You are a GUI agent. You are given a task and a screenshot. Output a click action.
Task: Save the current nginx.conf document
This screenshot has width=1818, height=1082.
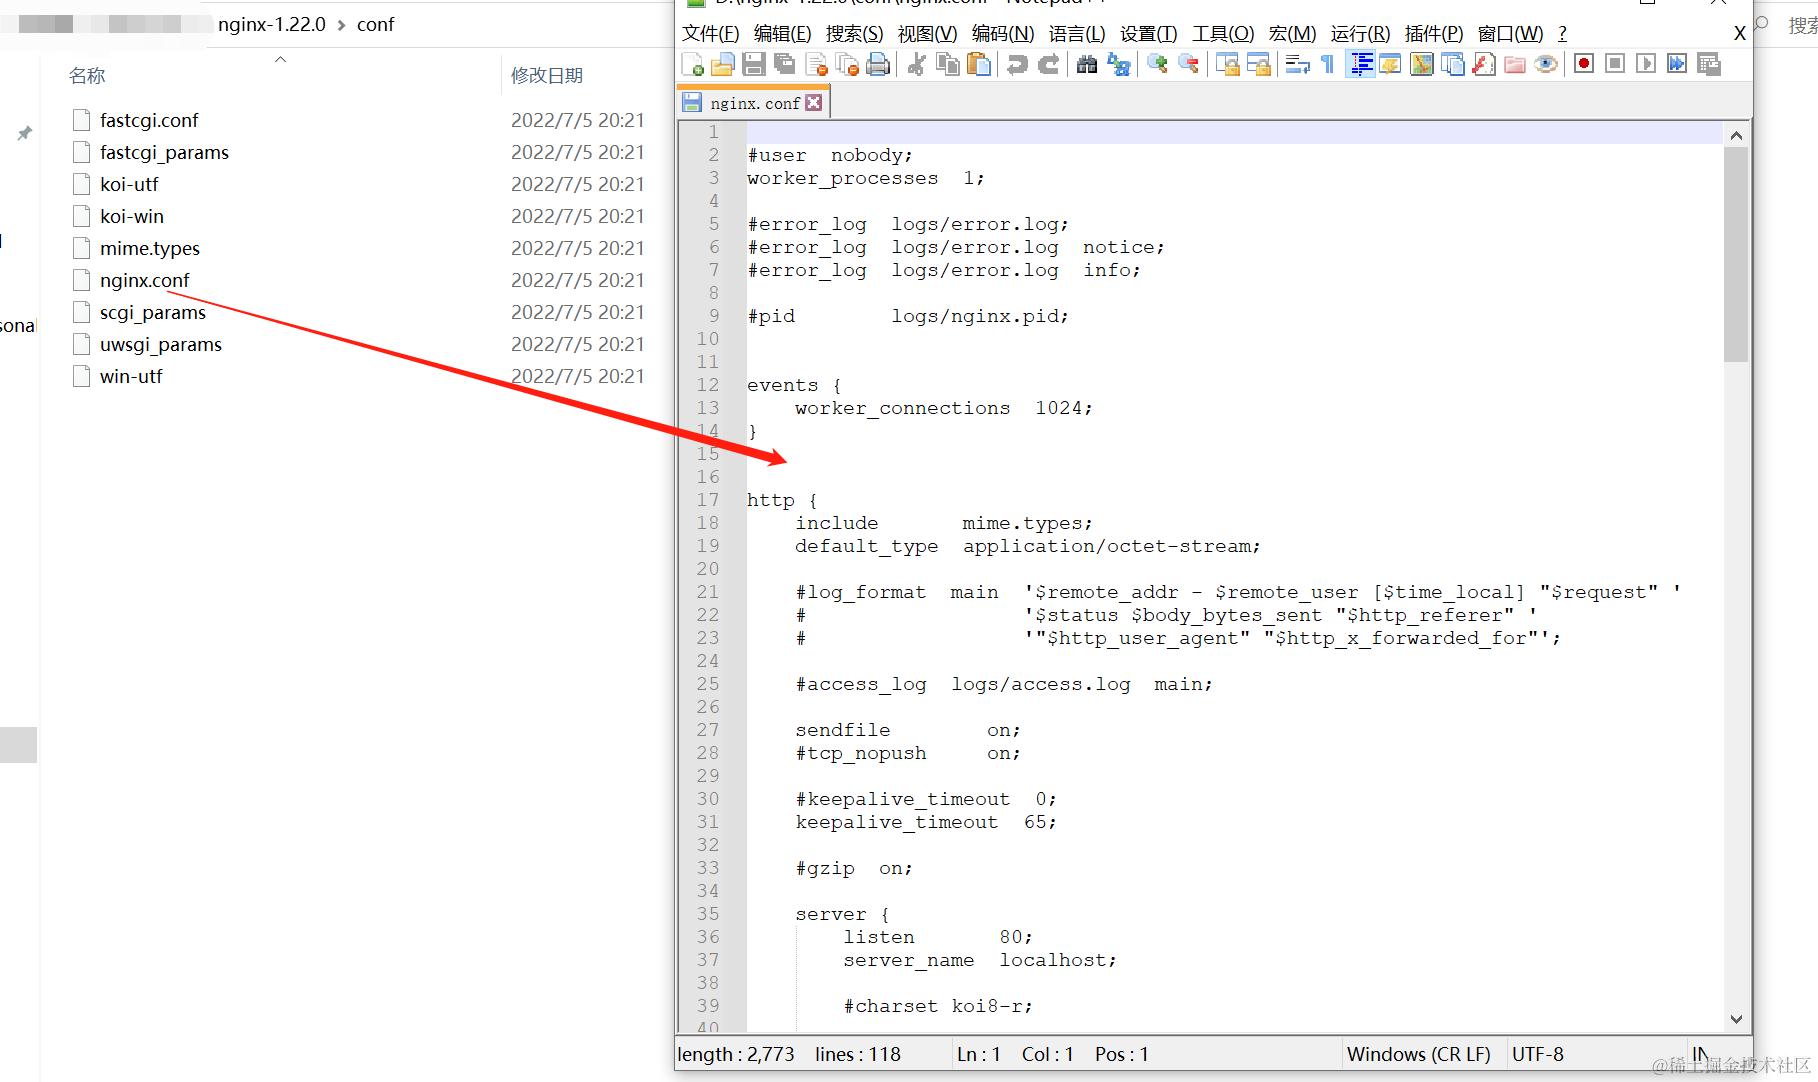click(x=754, y=65)
